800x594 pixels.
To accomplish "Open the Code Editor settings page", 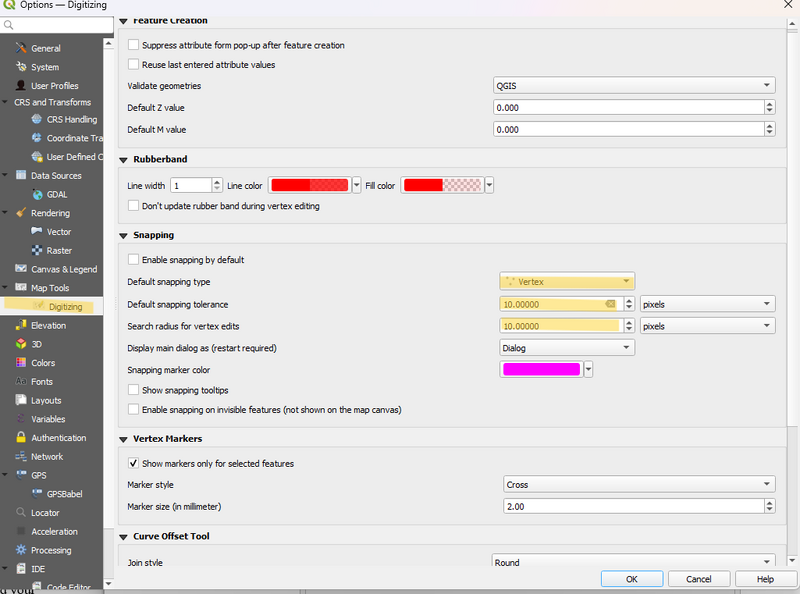I will pos(68,587).
